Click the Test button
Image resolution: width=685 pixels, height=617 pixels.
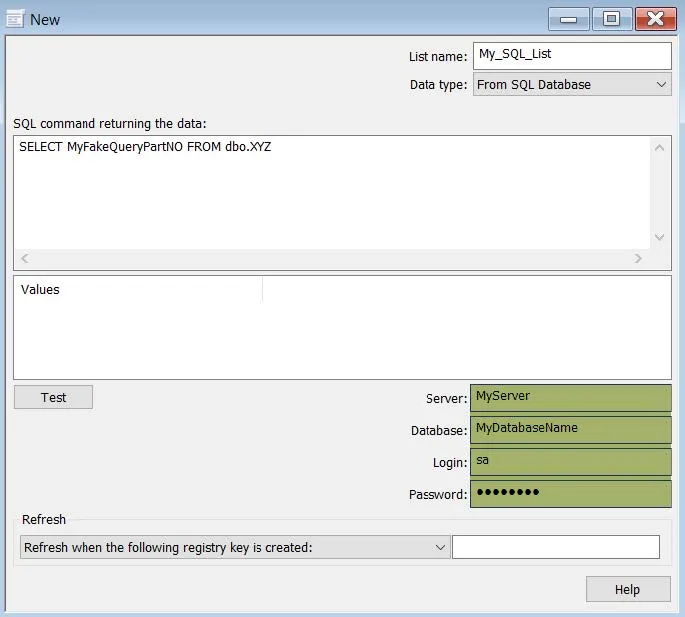pyautogui.click(x=53, y=397)
